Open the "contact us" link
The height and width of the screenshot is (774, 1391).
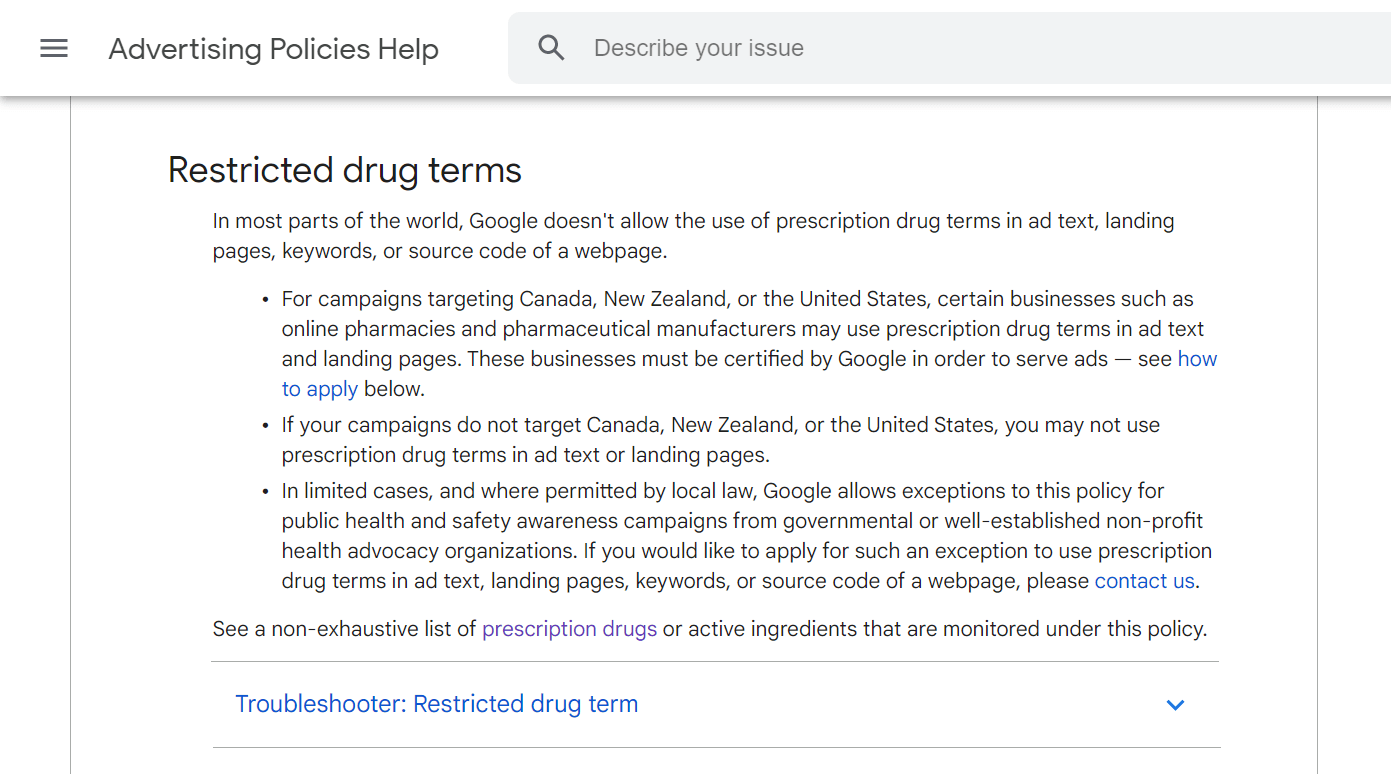pos(1144,581)
